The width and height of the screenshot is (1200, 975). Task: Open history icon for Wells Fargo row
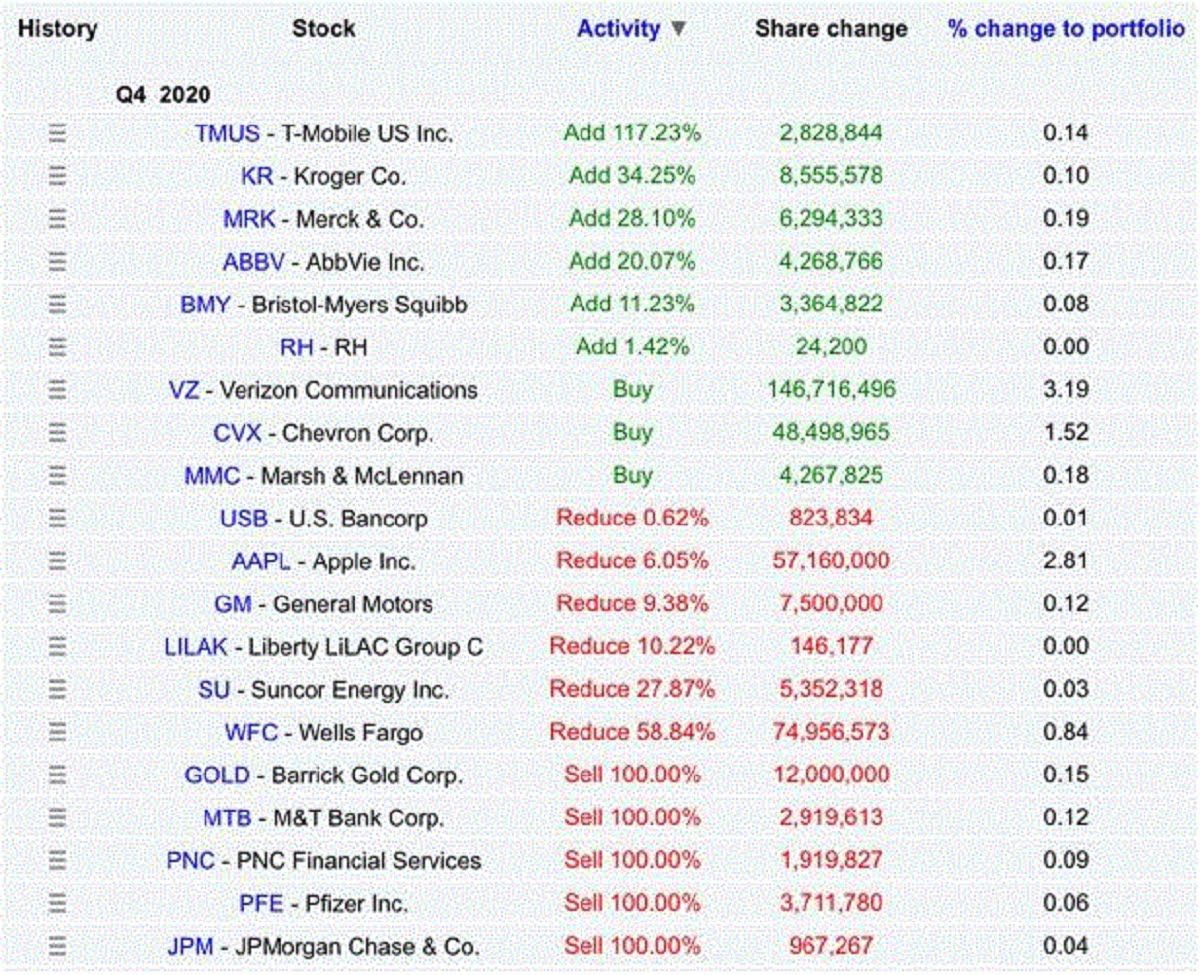pyautogui.click(x=58, y=732)
